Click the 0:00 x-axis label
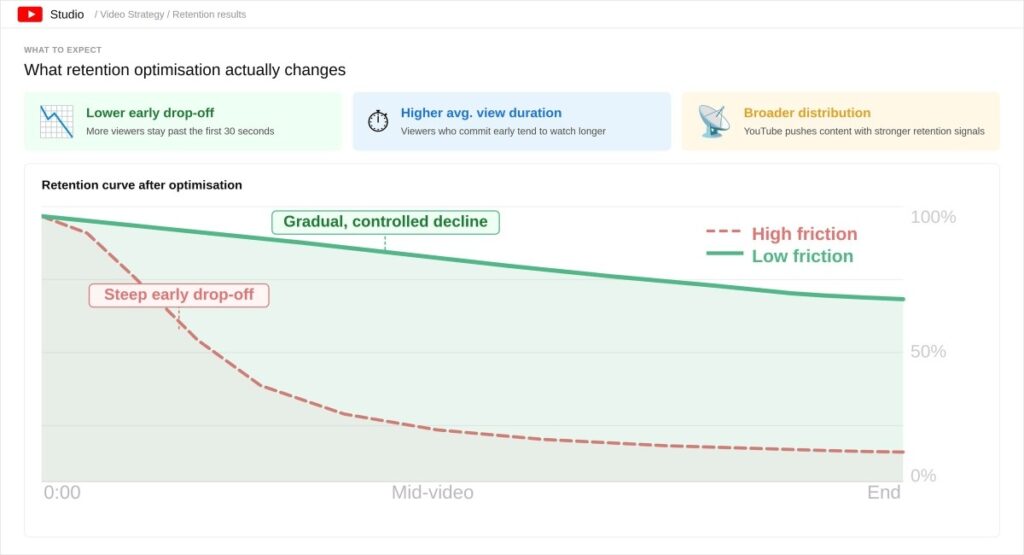The width and height of the screenshot is (1024, 555). point(62,492)
